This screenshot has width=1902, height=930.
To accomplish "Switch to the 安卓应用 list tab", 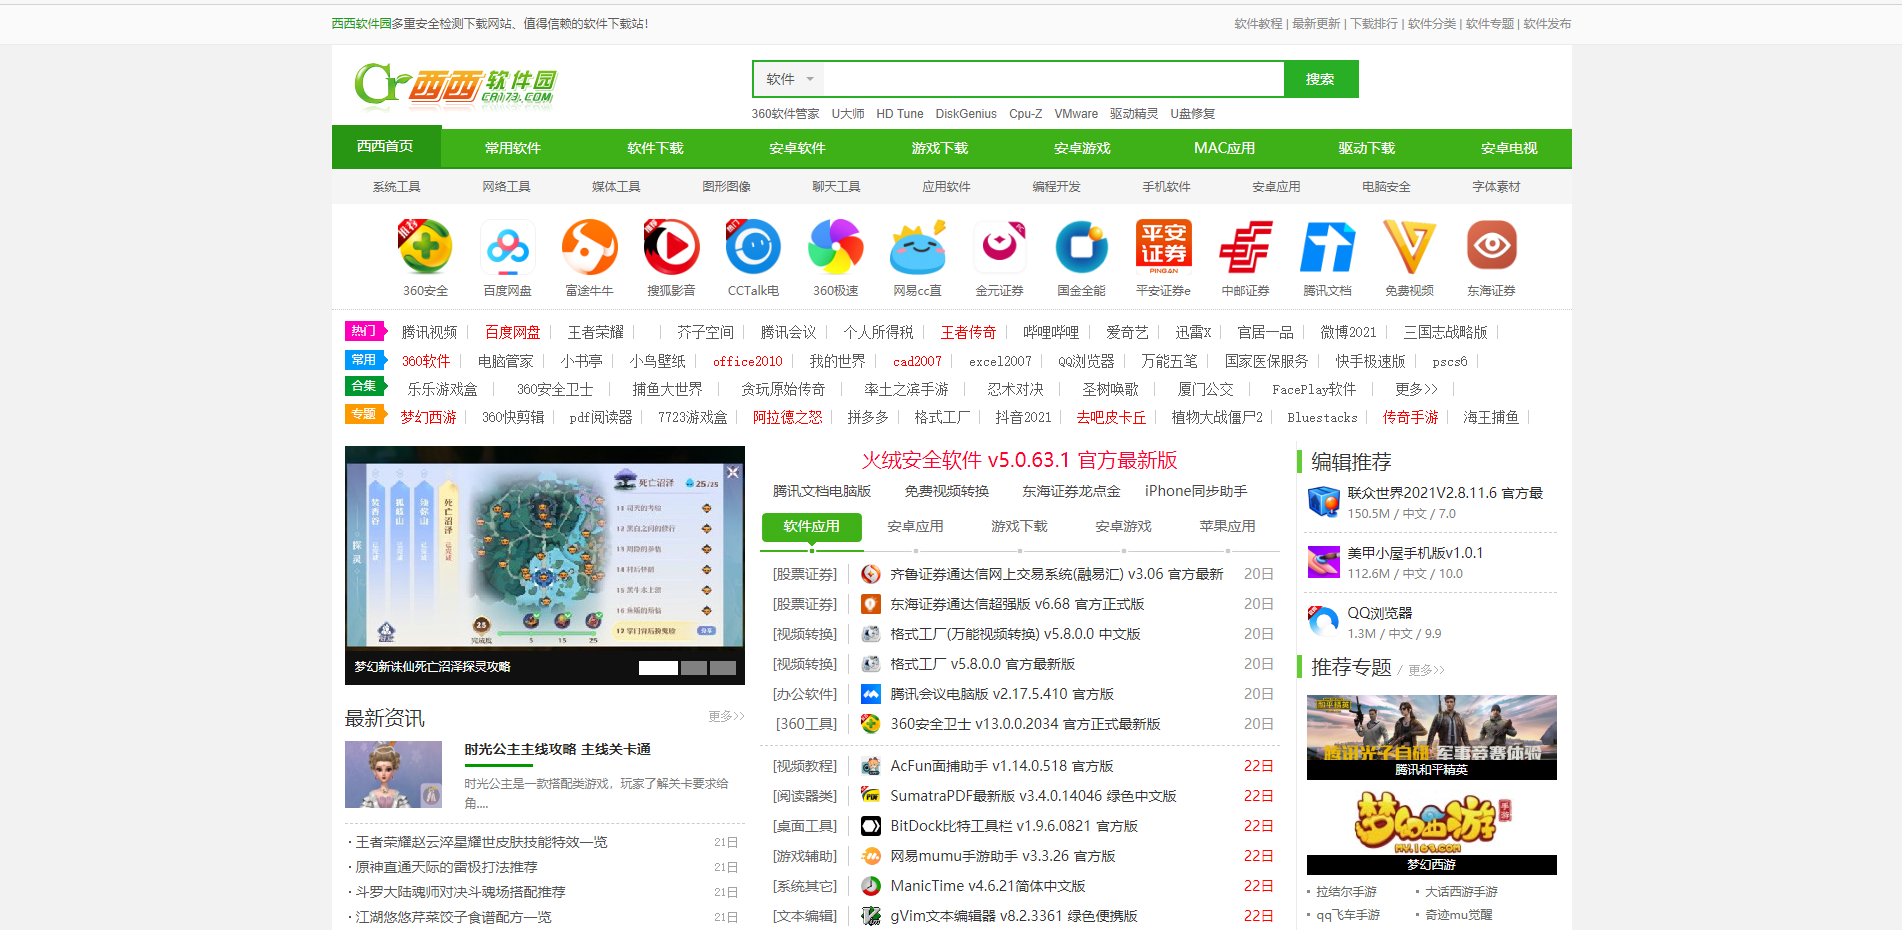I will (916, 526).
